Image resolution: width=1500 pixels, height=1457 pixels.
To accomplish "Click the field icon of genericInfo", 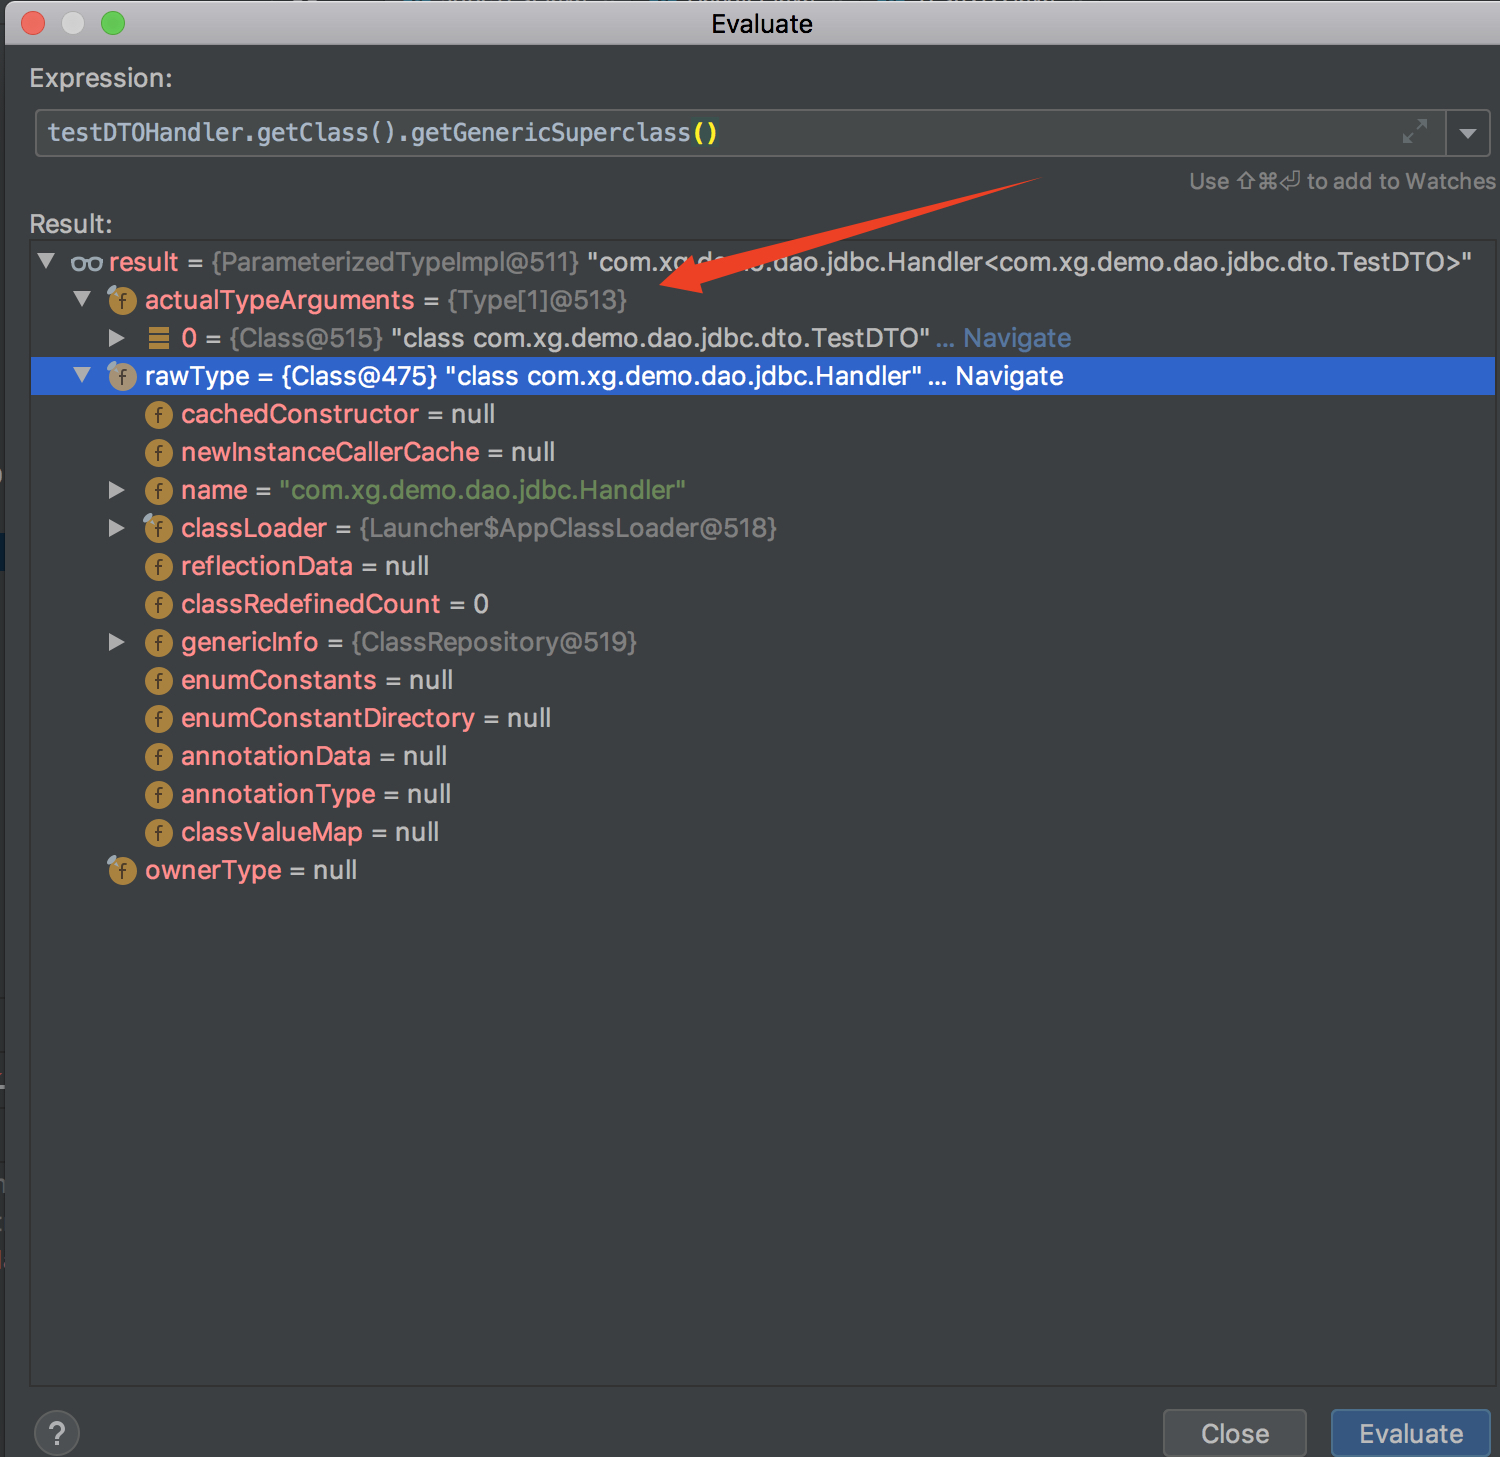I will pyautogui.click(x=159, y=642).
